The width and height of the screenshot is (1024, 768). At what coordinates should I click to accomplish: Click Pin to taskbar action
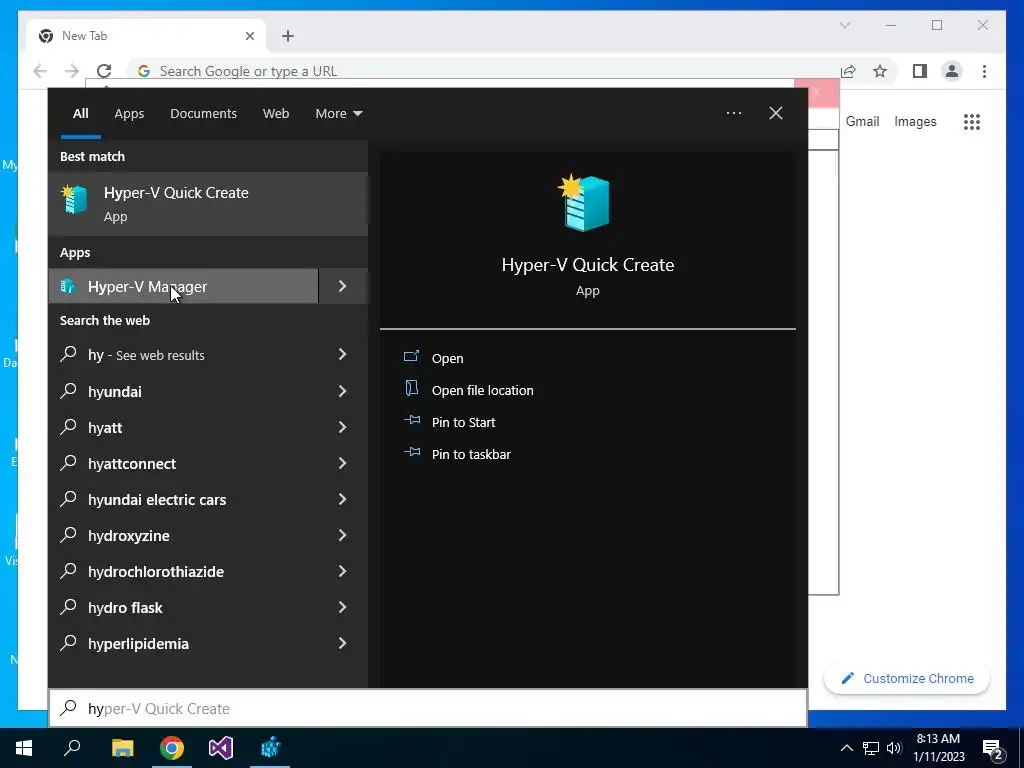coord(471,454)
